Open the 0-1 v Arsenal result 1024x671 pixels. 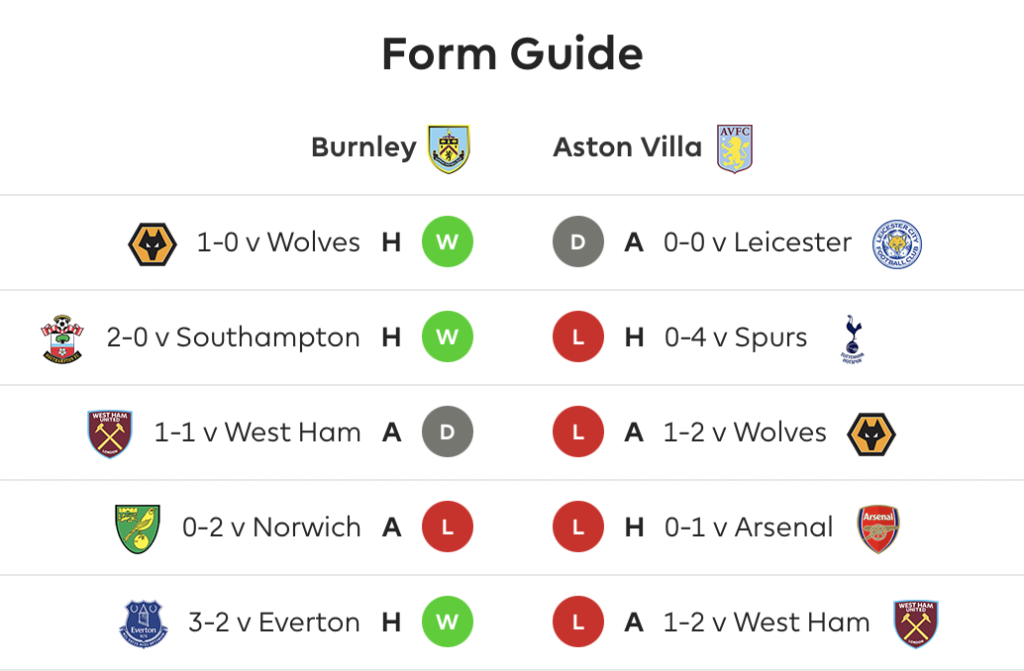pos(748,527)
